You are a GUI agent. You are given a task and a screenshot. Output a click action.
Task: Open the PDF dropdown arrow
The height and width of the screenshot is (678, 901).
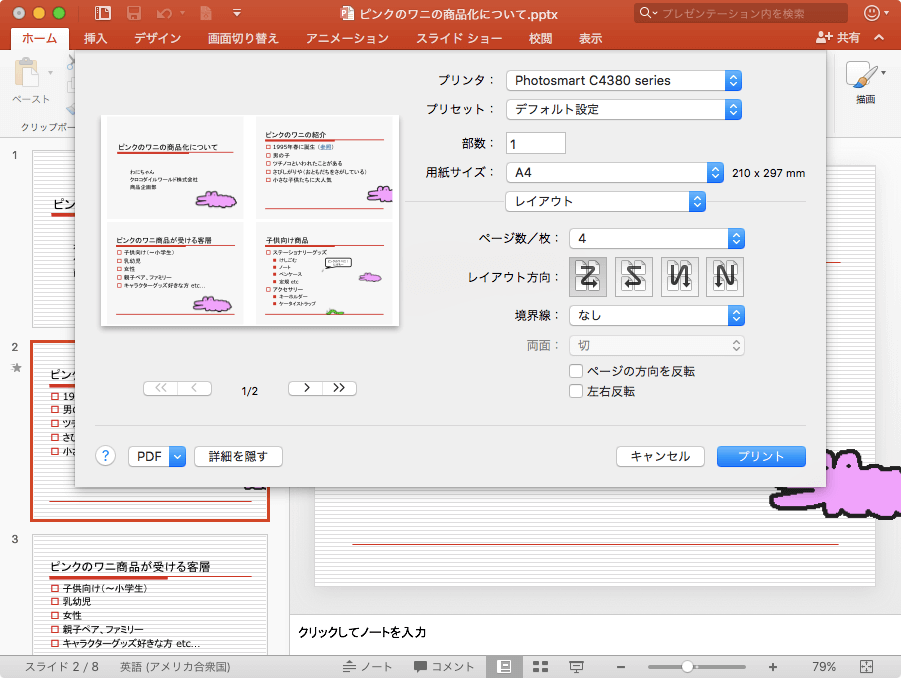click(x=178, y=457)
